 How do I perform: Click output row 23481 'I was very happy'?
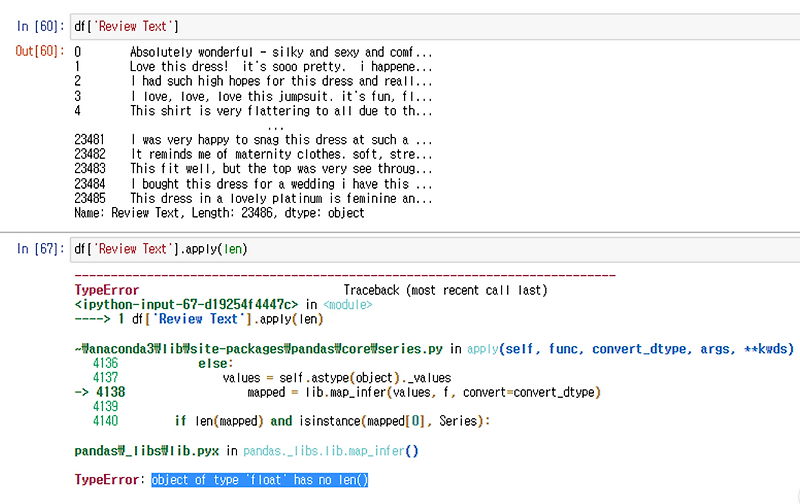[253, 140]
